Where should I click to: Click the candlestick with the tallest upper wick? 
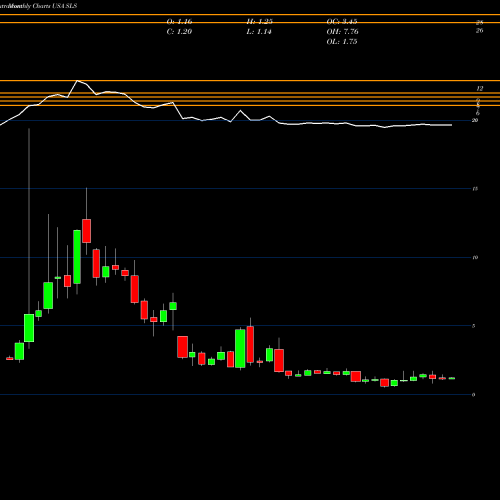[x=29, y=328]
